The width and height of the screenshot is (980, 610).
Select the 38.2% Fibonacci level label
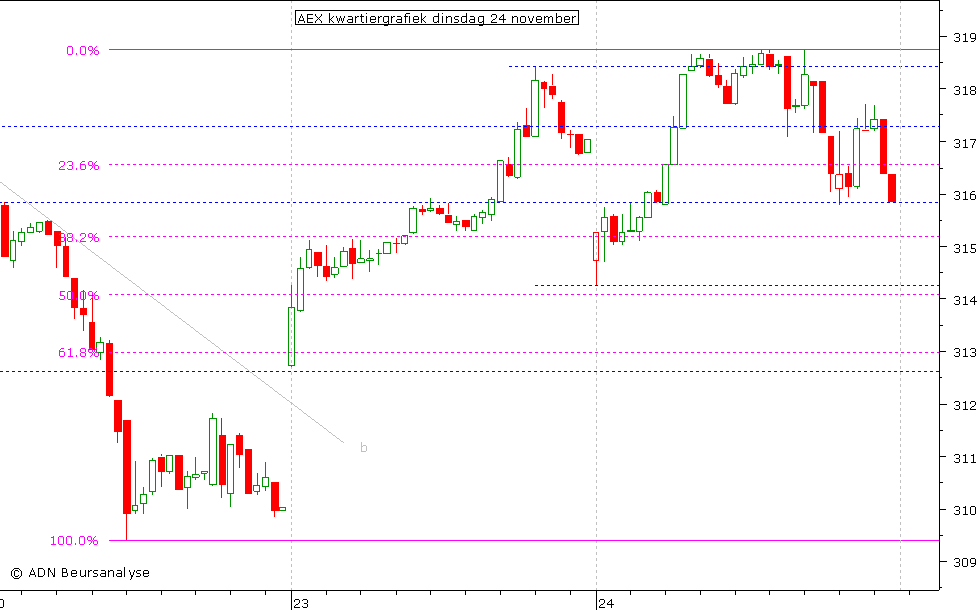tap(79, 238)
